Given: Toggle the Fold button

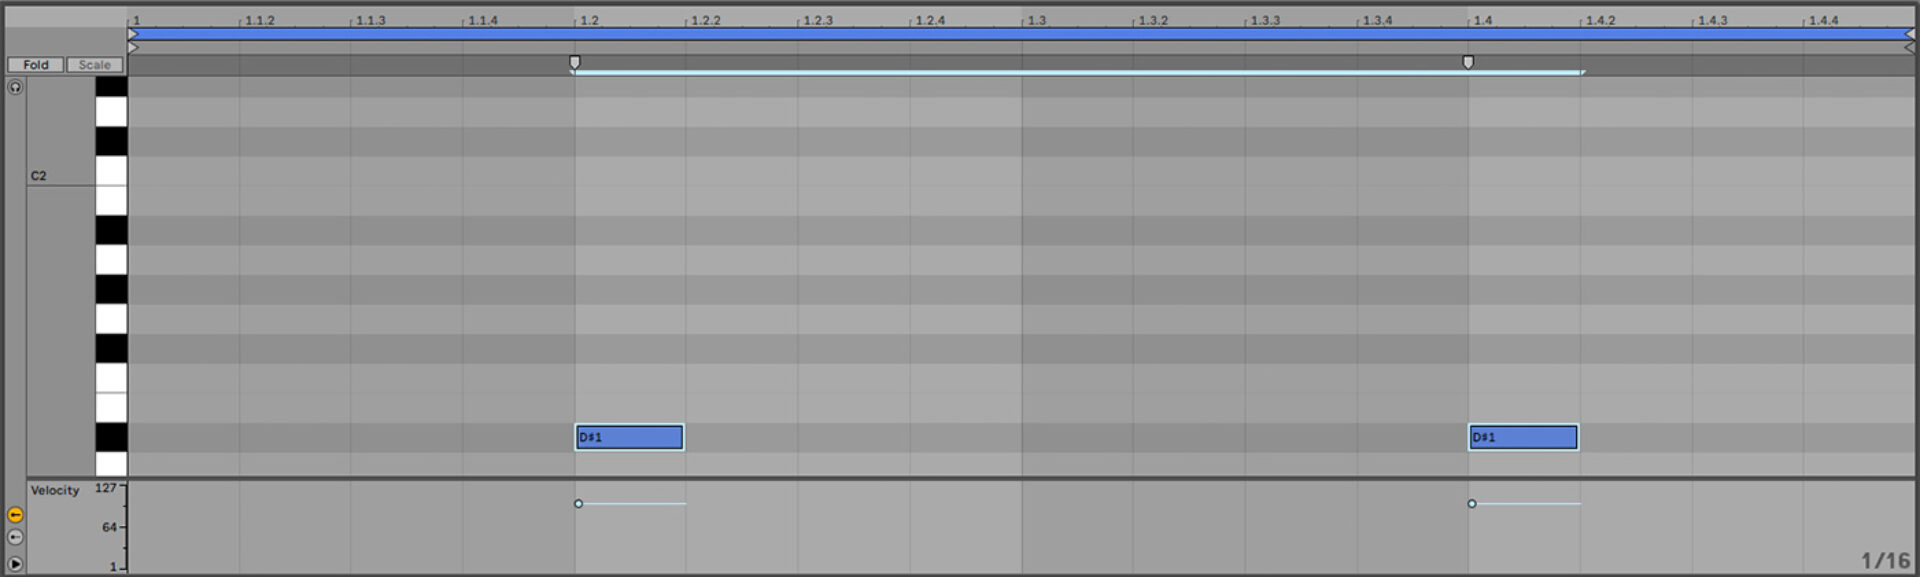Looking at the screenshot, I should [x=36, y=65].
